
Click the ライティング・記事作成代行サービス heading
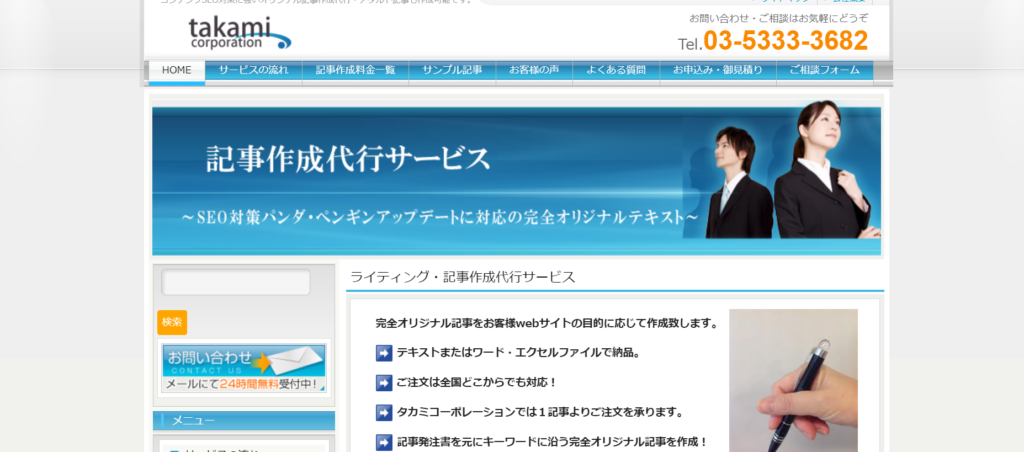(x=463, y=277)
